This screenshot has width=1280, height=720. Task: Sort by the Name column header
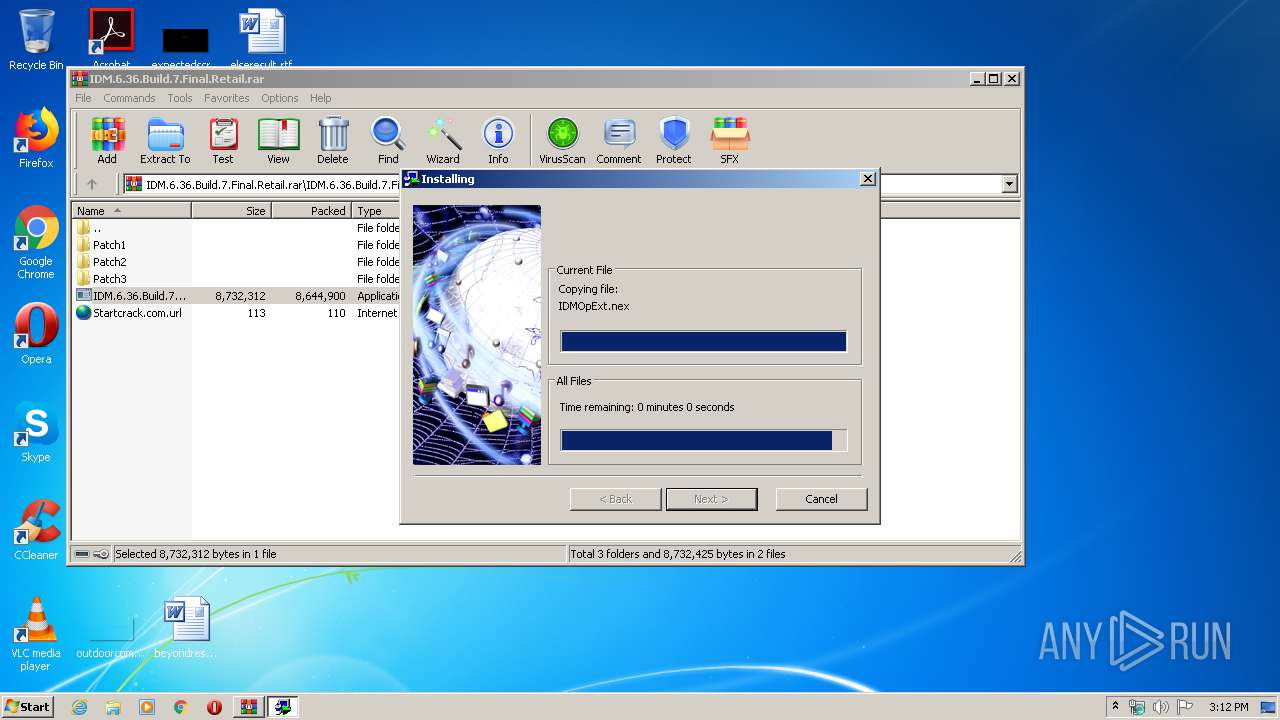click(x=132, y=211)
